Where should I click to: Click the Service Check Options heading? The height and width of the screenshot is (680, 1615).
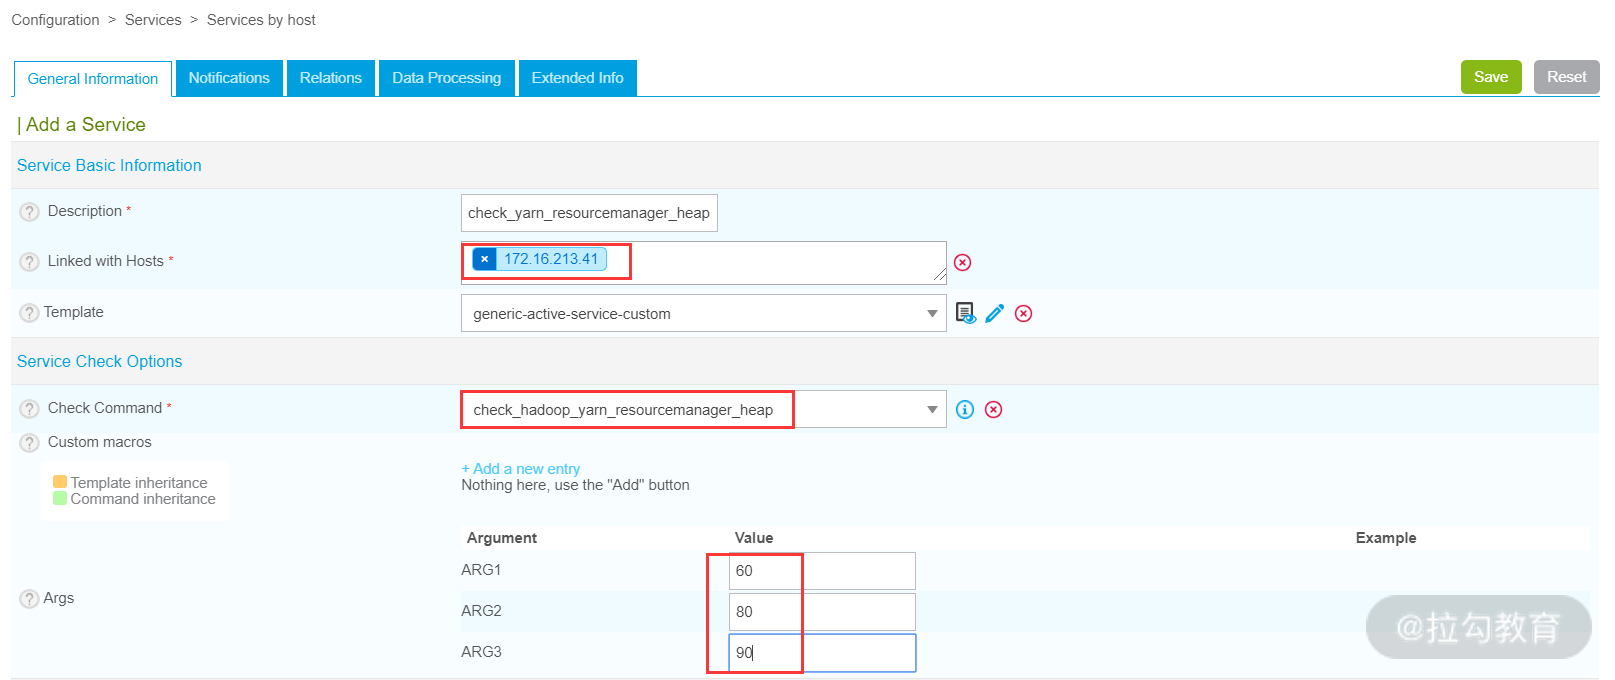pos(100,362)
